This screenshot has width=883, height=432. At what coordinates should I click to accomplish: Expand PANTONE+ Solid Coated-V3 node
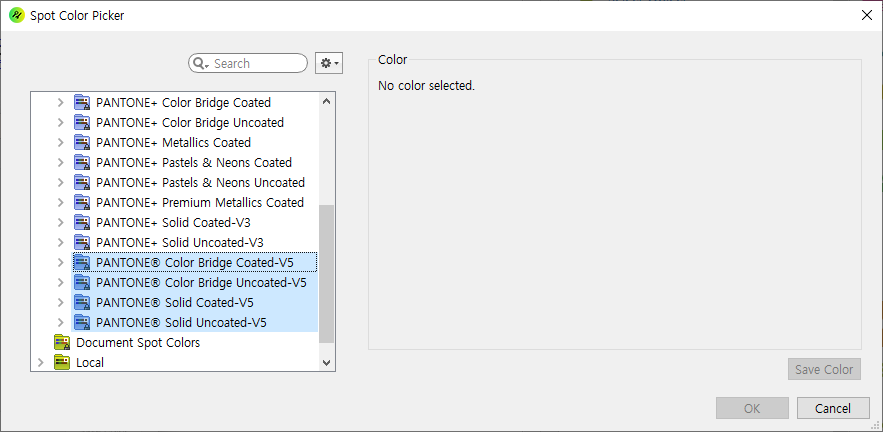tap(61, 222)
